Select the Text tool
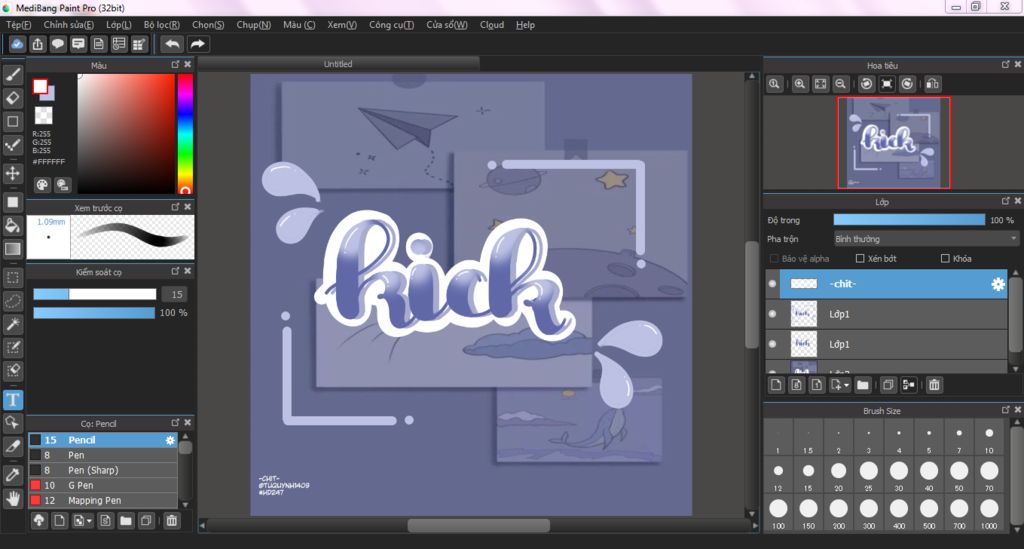Screen dimensions: 1024x549 (x=13, y=400)
